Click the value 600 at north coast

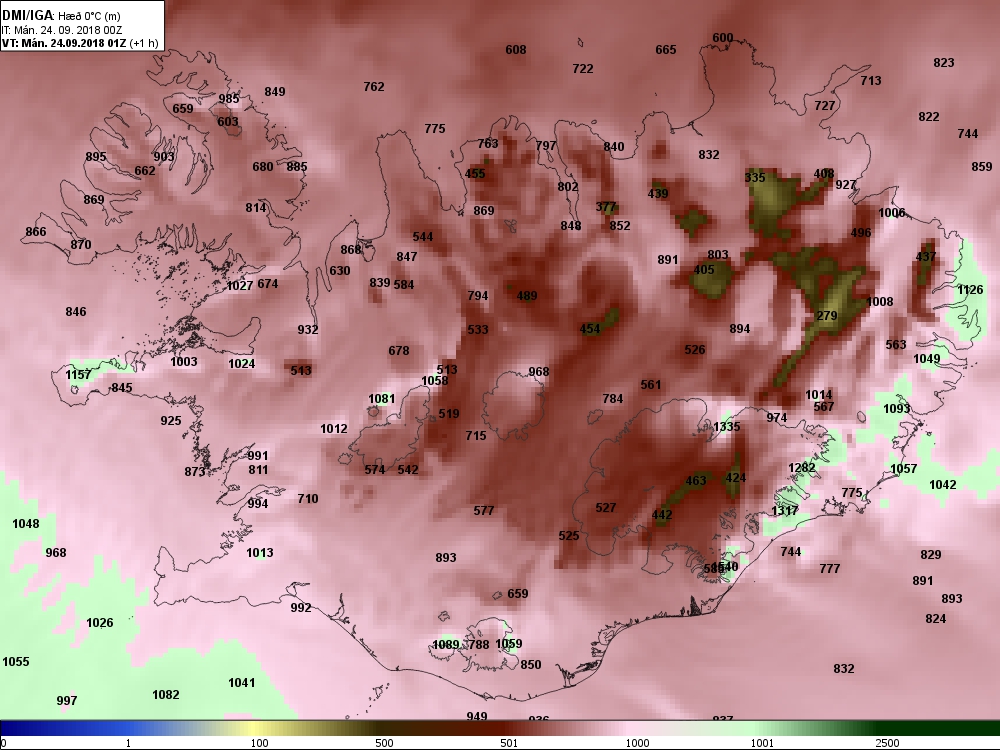coord(723,38)
